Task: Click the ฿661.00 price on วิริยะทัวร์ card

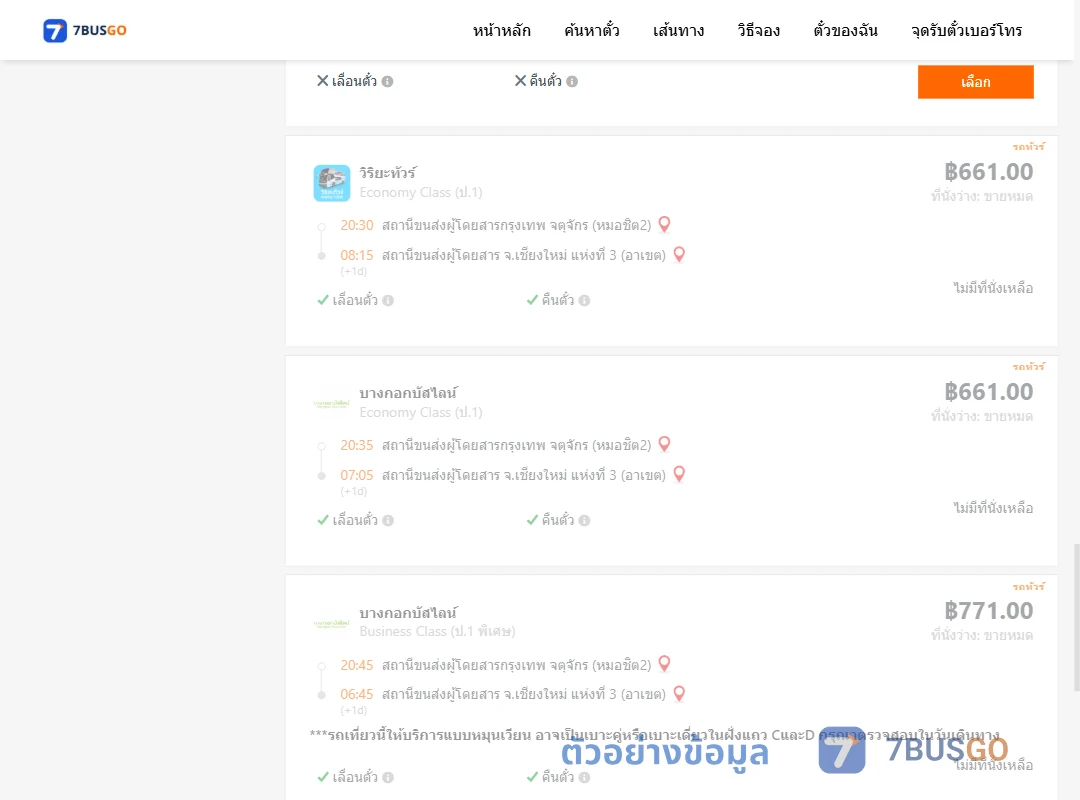Action: tap(988, 172)
